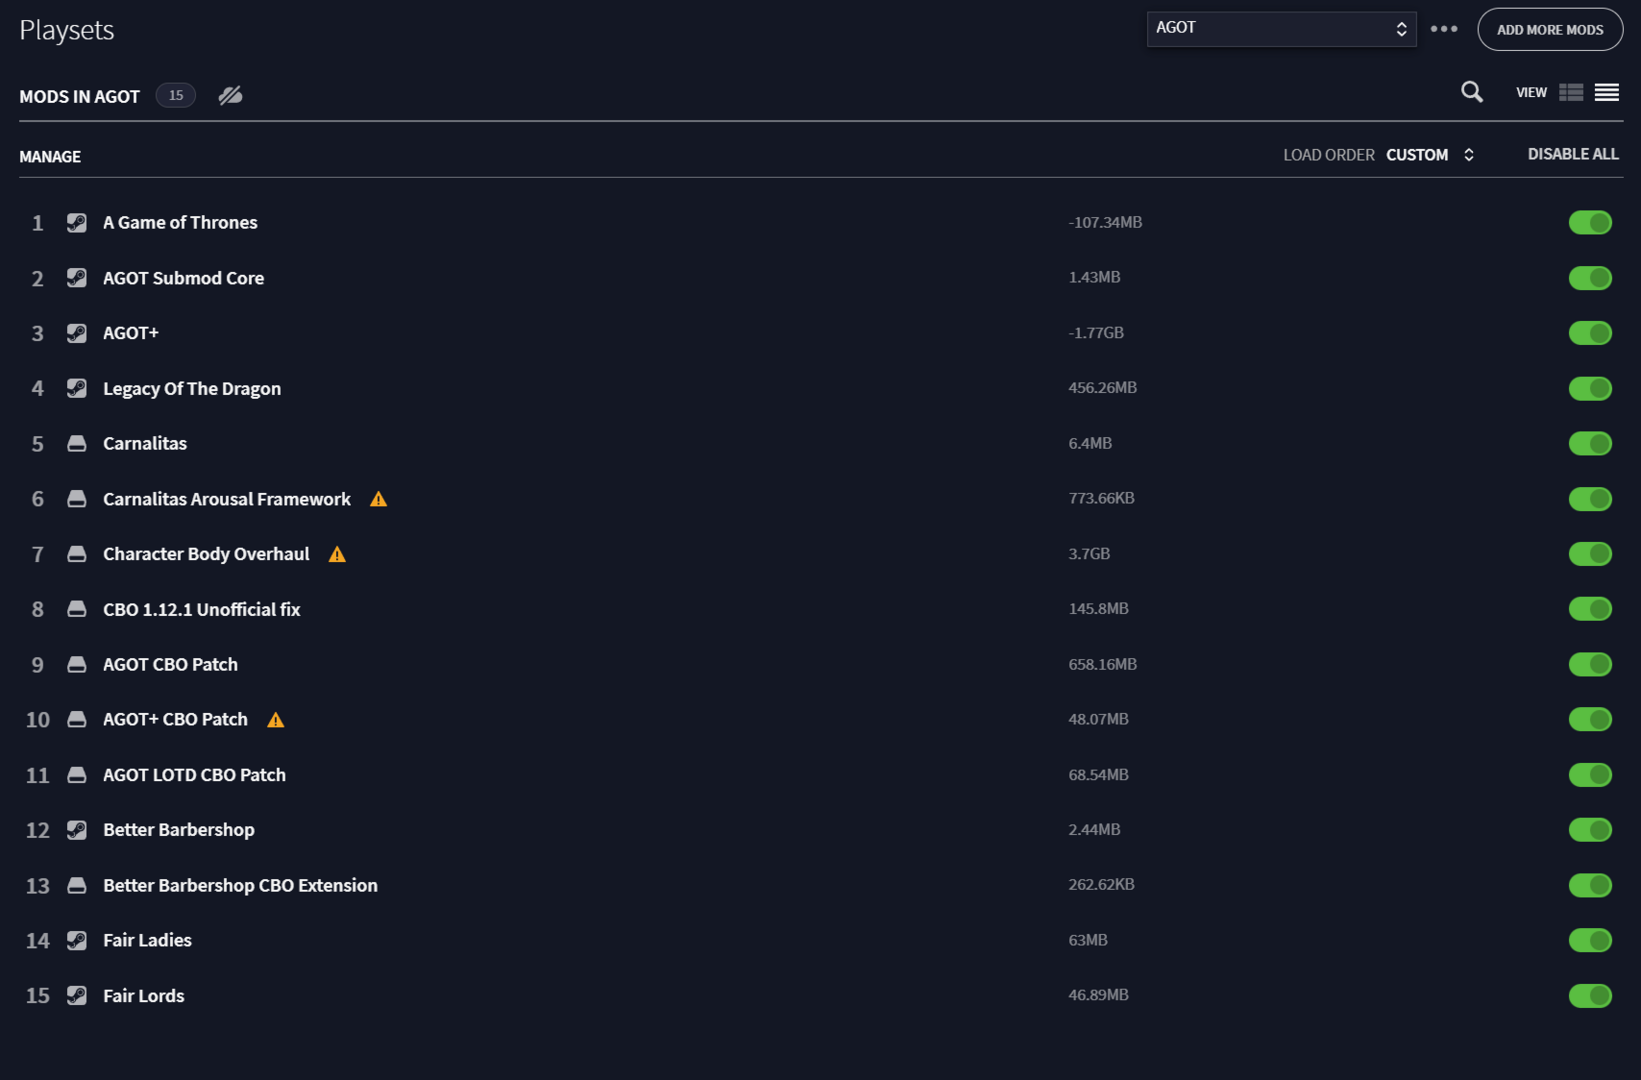
Task: Select the Better Barbershop CBO Extension name
Action: click(240, 885)
